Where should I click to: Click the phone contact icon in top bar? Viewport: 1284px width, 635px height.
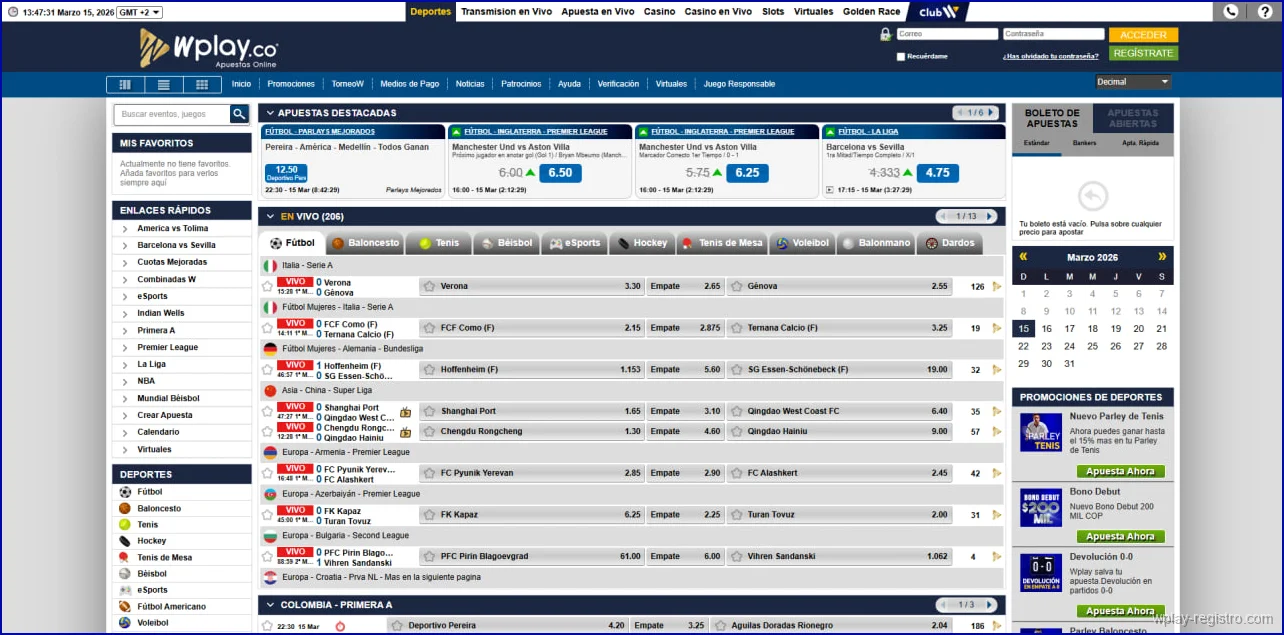(x=1231, y=12)
